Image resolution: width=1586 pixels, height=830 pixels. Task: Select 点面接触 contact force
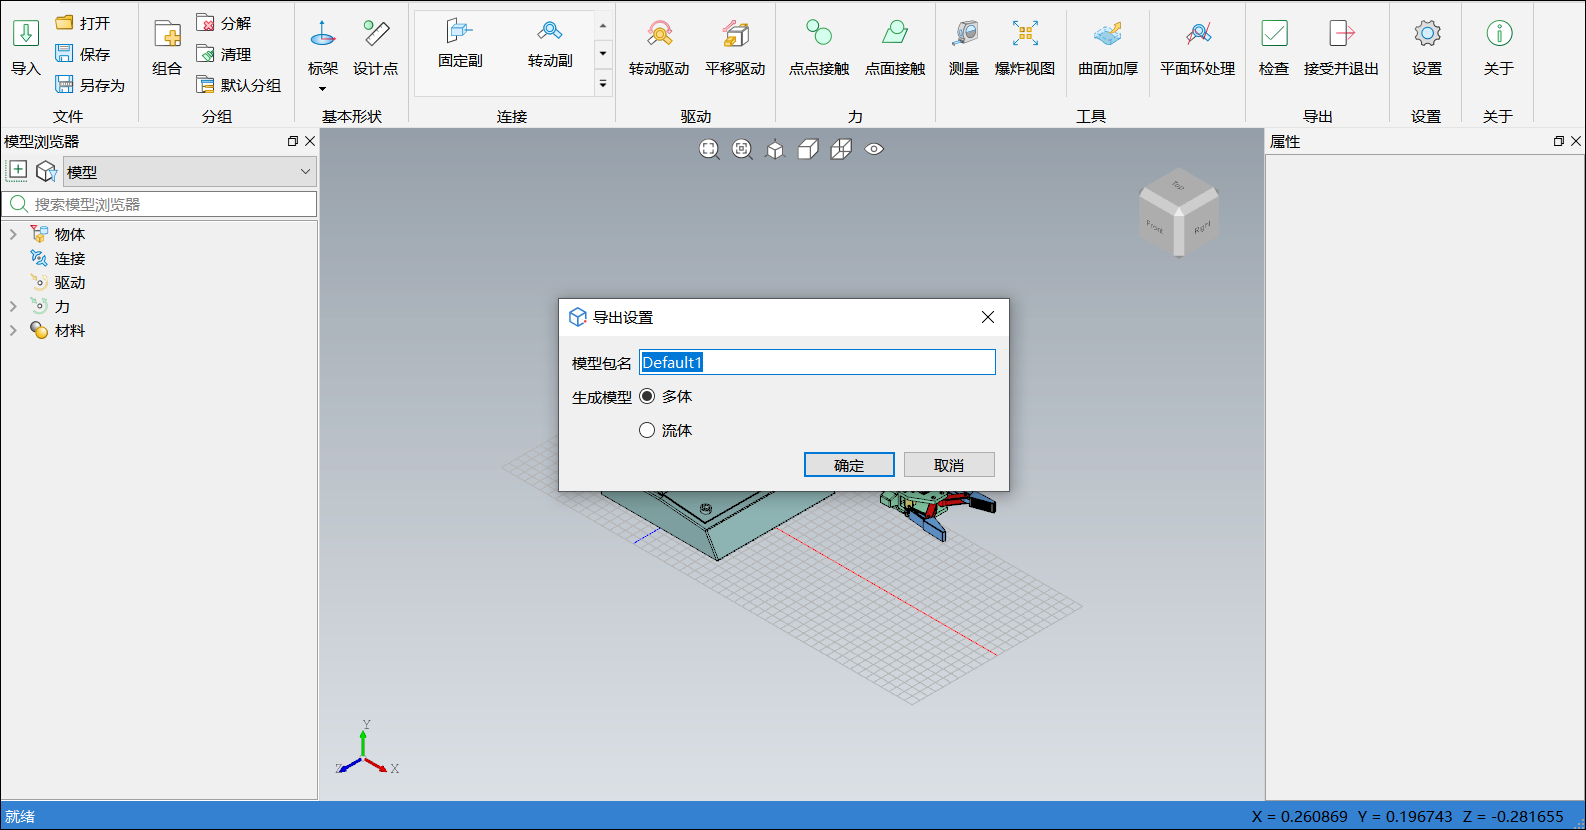click(895, 47)
